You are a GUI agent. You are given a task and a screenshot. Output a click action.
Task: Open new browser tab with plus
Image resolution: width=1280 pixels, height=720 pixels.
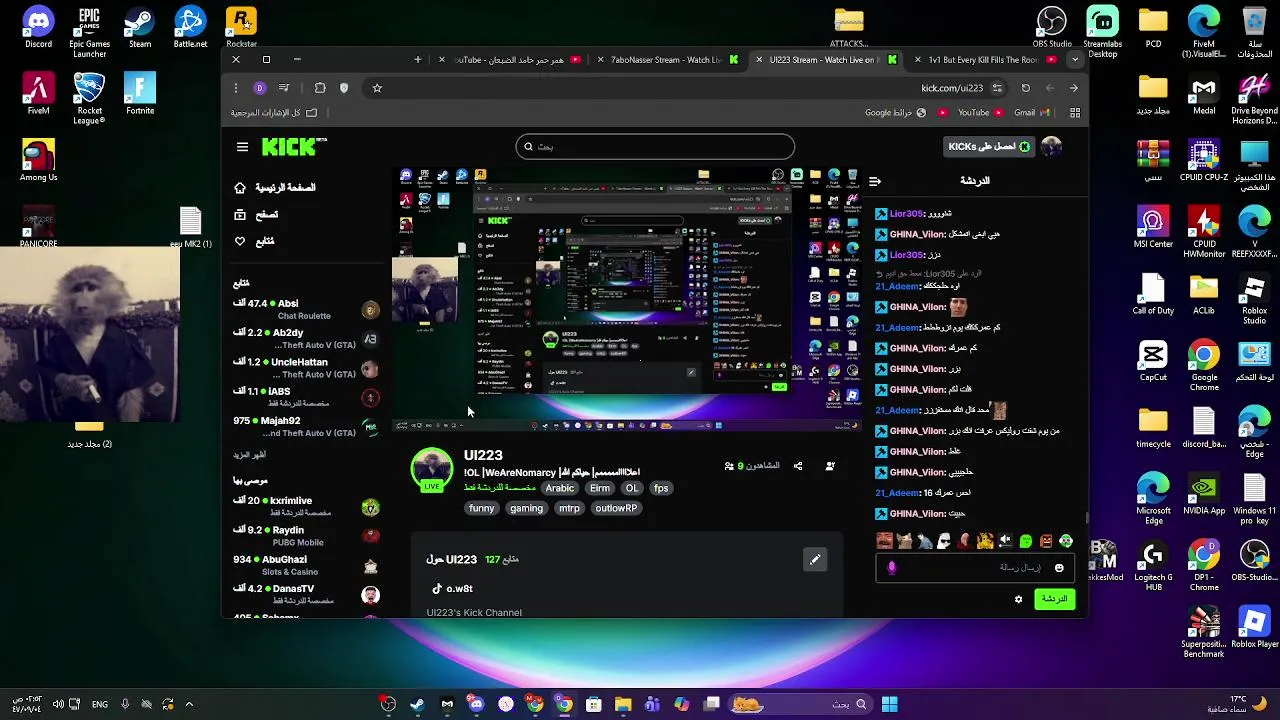(x=418, y=60)
